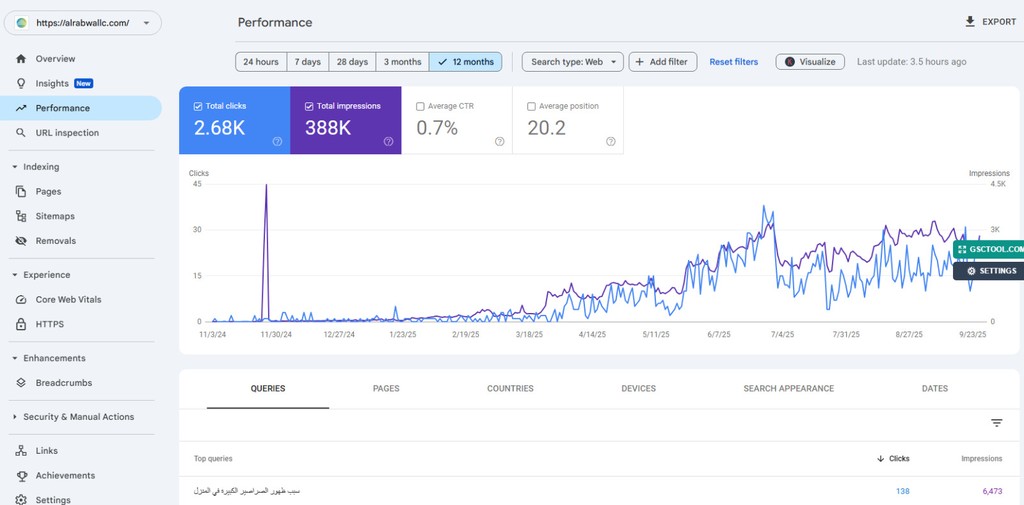Open the Search type: Web dropdown
The width and height of the screenshot is (1024, 505).
[572, 62]
